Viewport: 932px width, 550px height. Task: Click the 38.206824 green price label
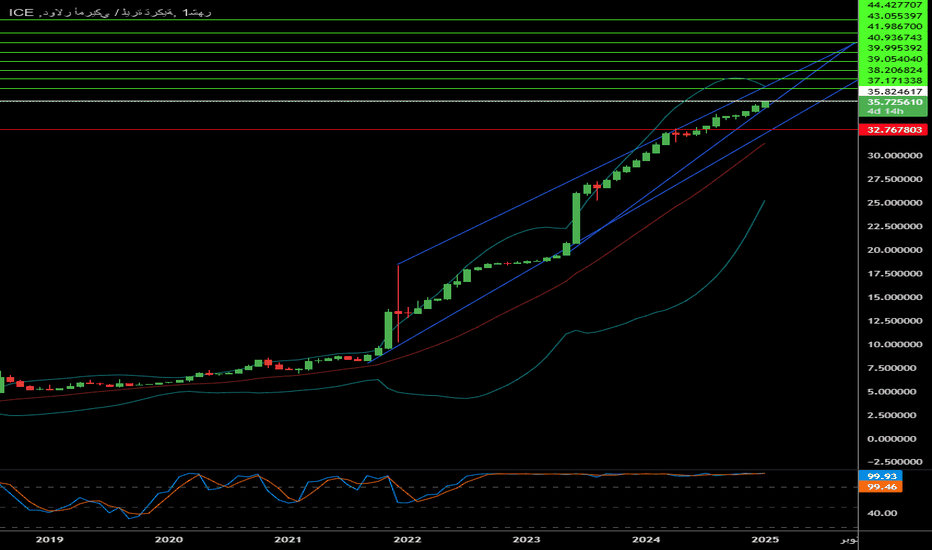tap(895, 70)
